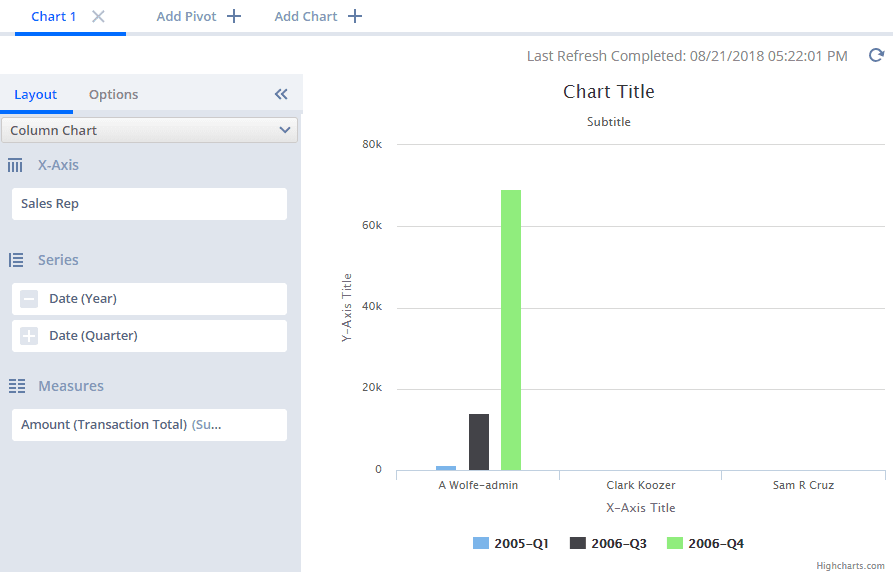Click the refresh icon beside Last Refresh
Screen dimensions: 893x572
click(876, 56)
